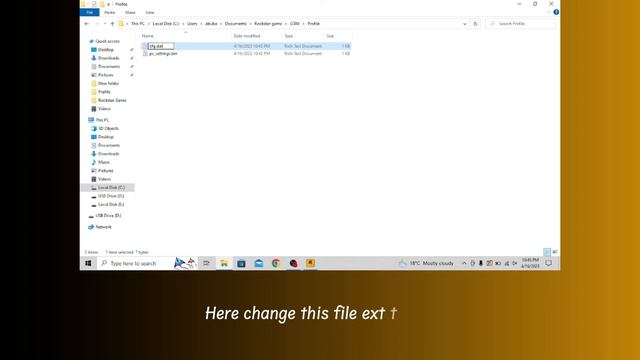Image resolution: width=640 pixels, height=360 pixels.
Task: Open Rockstar Games in Quick access
Action: (112, 100)
